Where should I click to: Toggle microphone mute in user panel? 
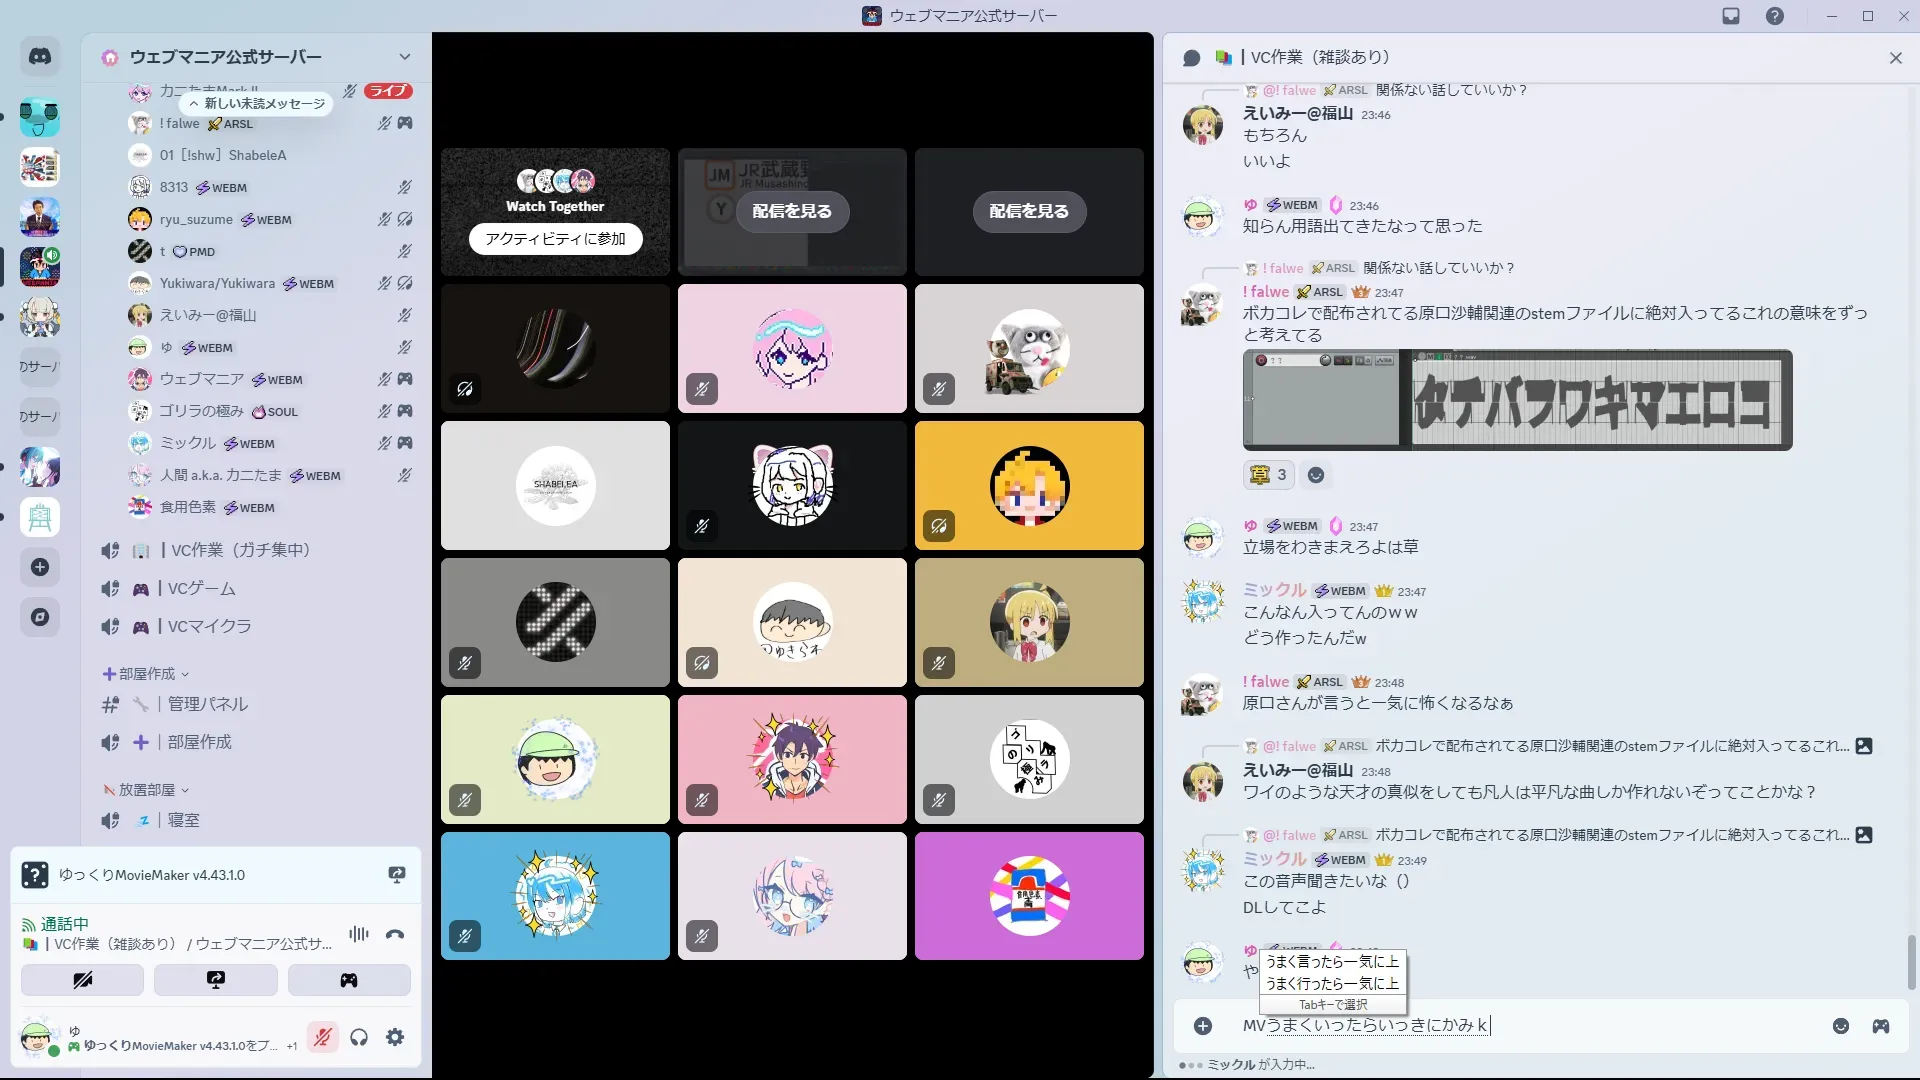[x=322, y=1037]
